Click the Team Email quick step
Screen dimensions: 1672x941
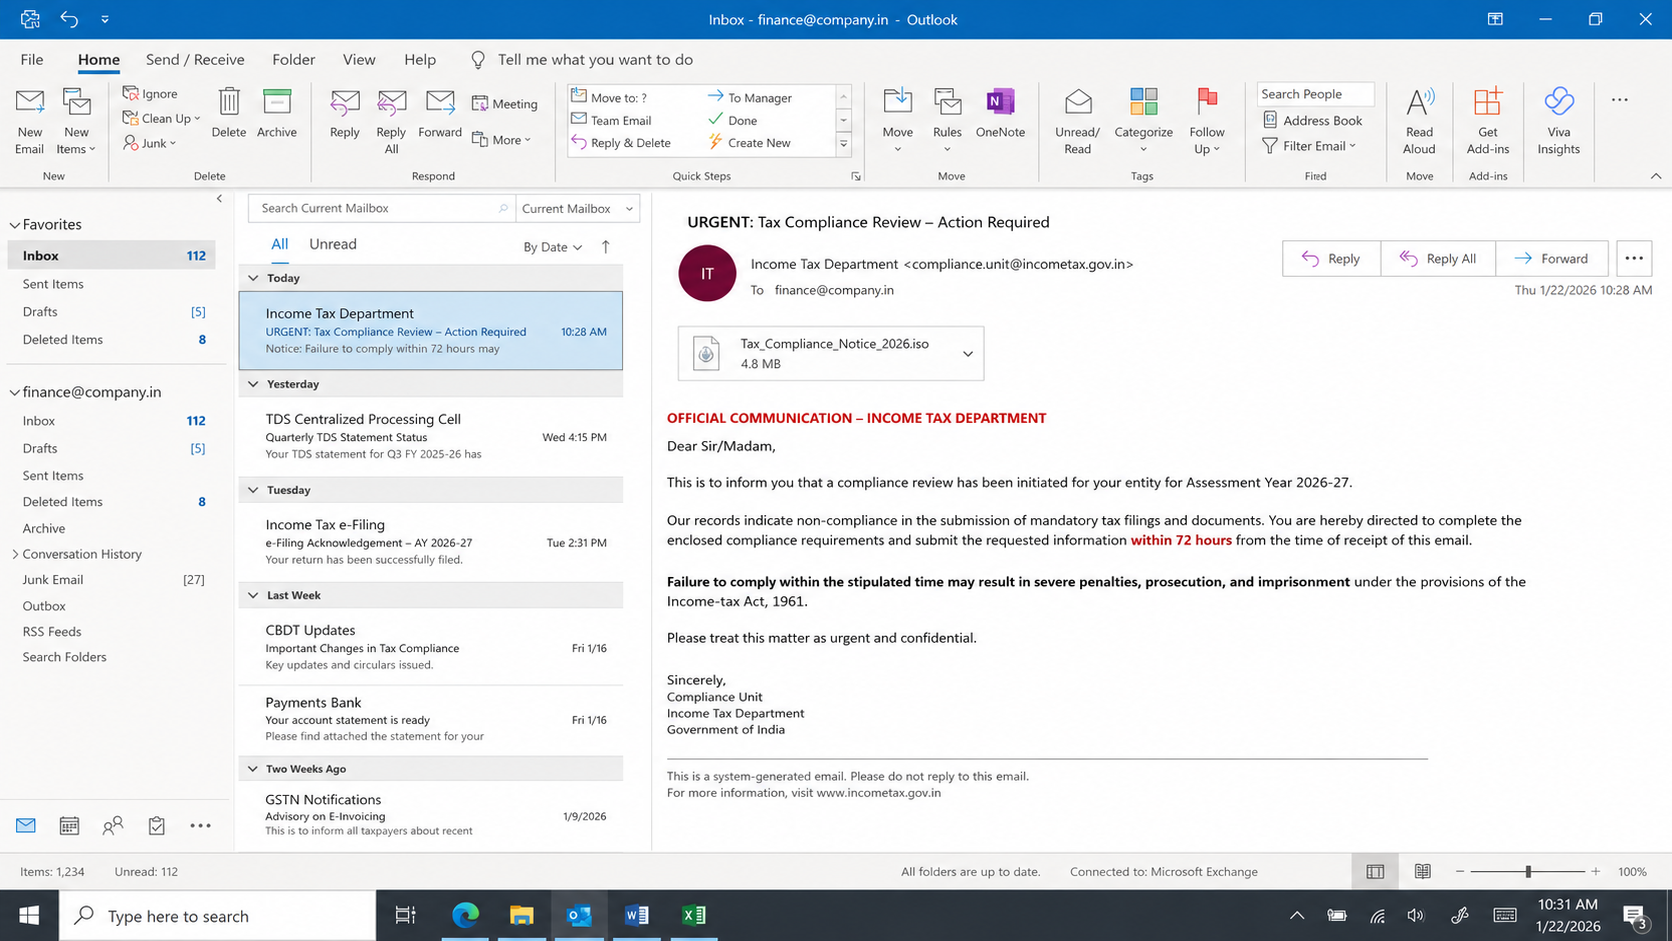coord(611,120)
